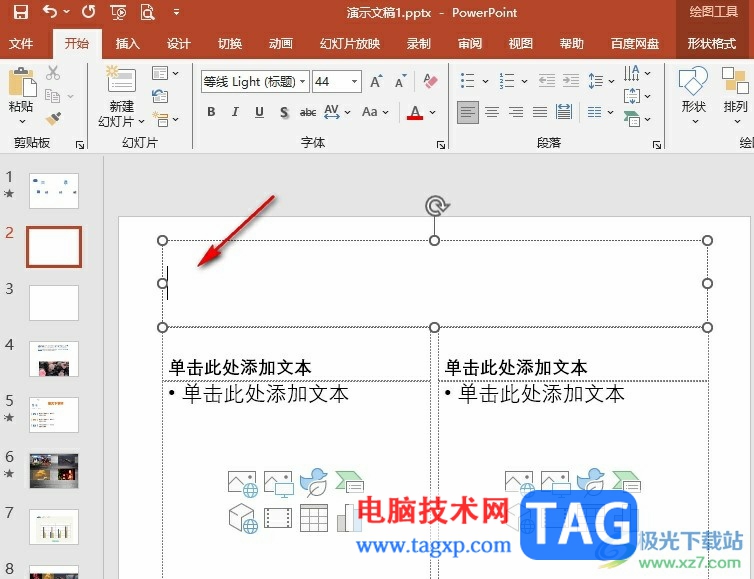Click left placeholder heading 单击此处添加文本

(x=240, y=367)
